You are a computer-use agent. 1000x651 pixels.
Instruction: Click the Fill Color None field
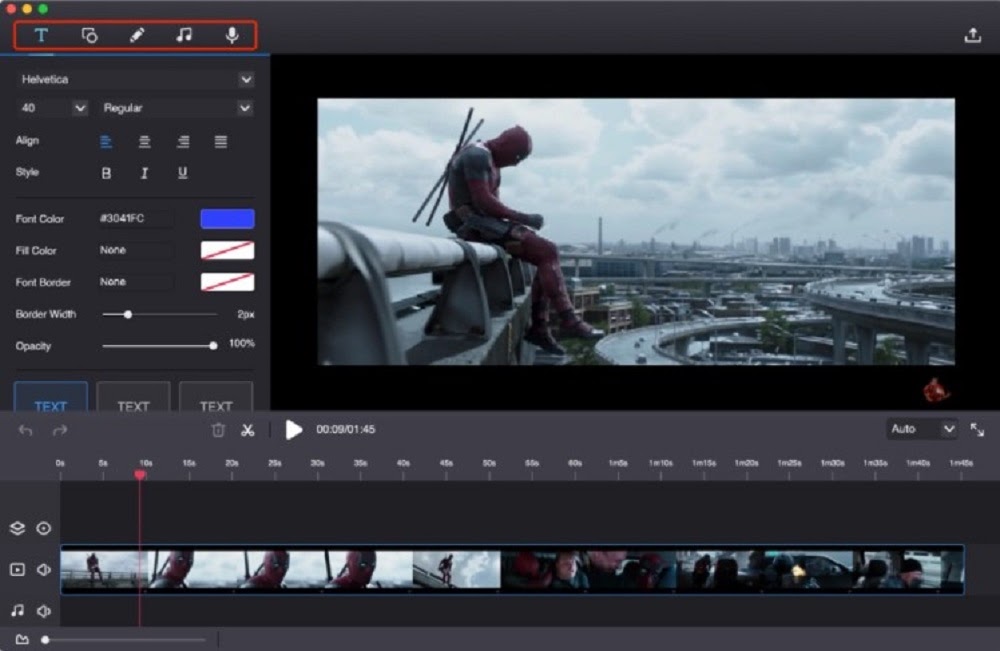135,250
